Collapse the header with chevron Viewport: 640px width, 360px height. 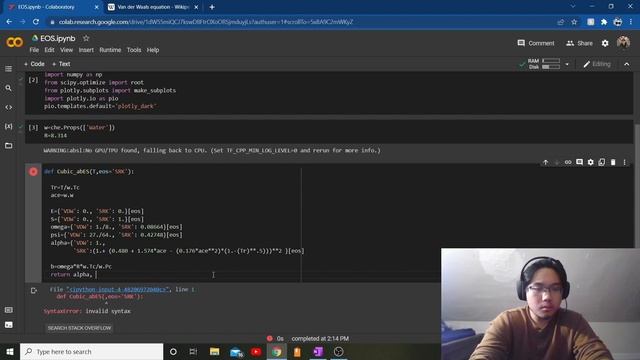pos(627,64)
